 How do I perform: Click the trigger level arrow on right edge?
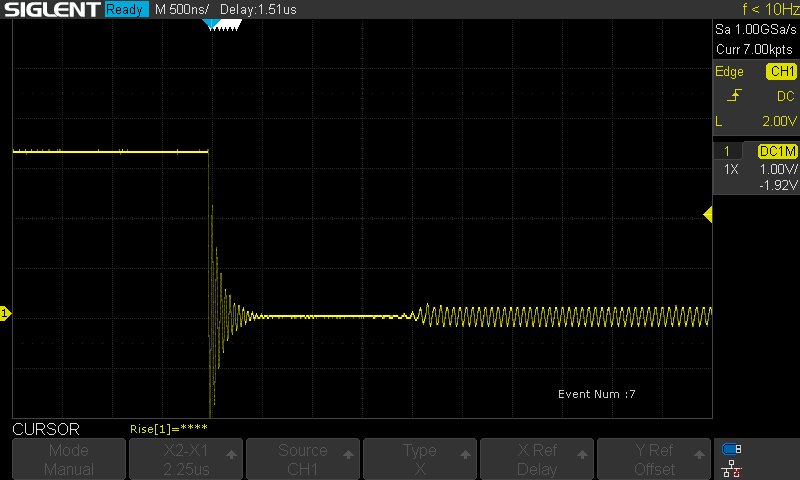(708, 215)
